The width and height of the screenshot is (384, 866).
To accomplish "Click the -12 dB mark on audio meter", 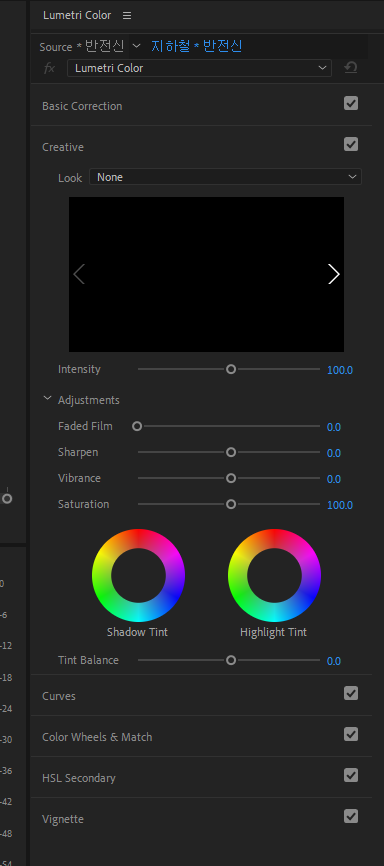I will tap(6, 646).
